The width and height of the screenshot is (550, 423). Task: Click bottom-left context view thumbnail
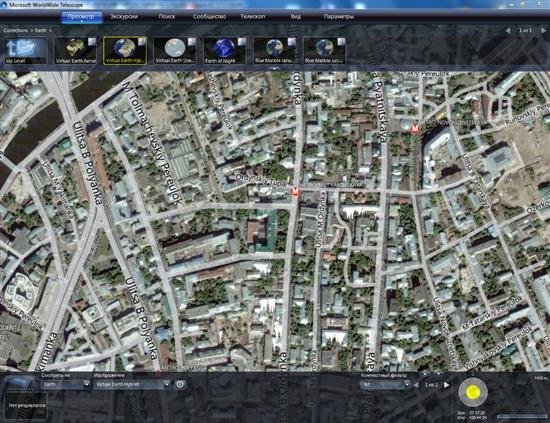coord(19,383)
